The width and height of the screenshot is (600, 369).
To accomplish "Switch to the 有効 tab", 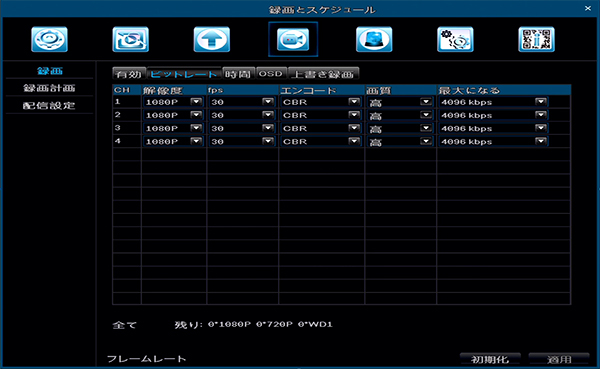I will pyautogui.click(x=129, y=74).
